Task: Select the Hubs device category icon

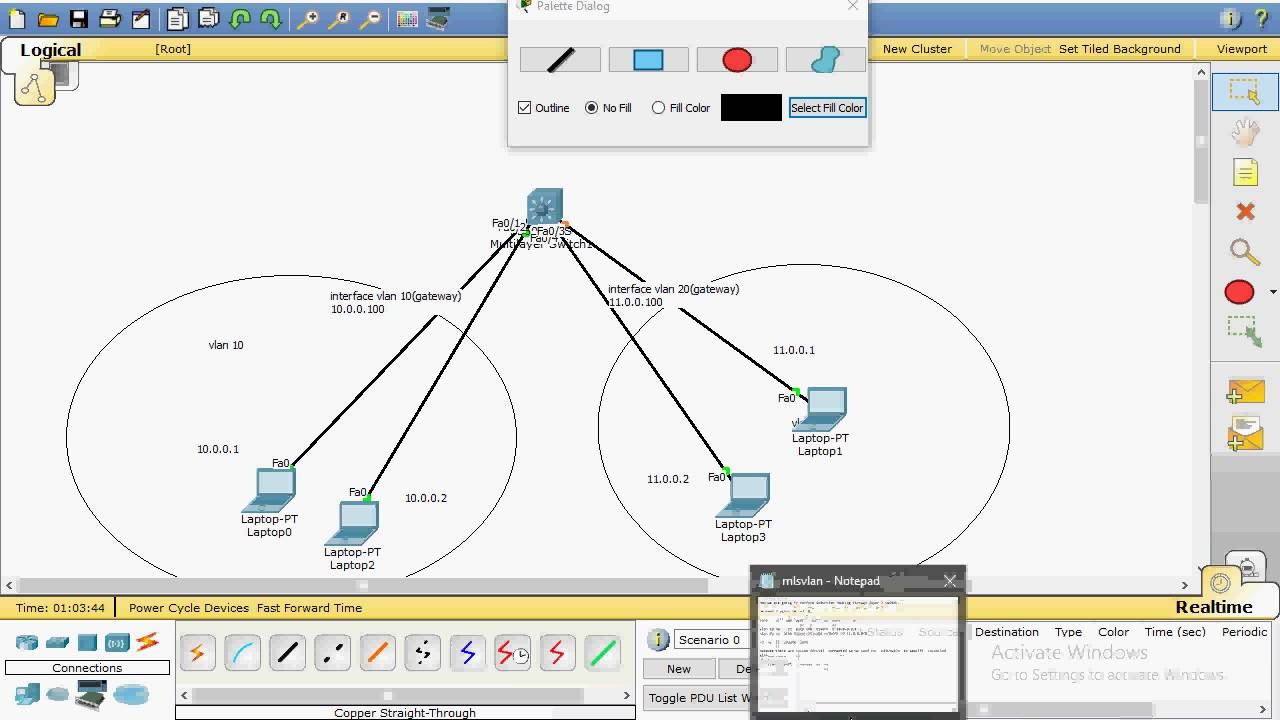Action: point(87,643)
